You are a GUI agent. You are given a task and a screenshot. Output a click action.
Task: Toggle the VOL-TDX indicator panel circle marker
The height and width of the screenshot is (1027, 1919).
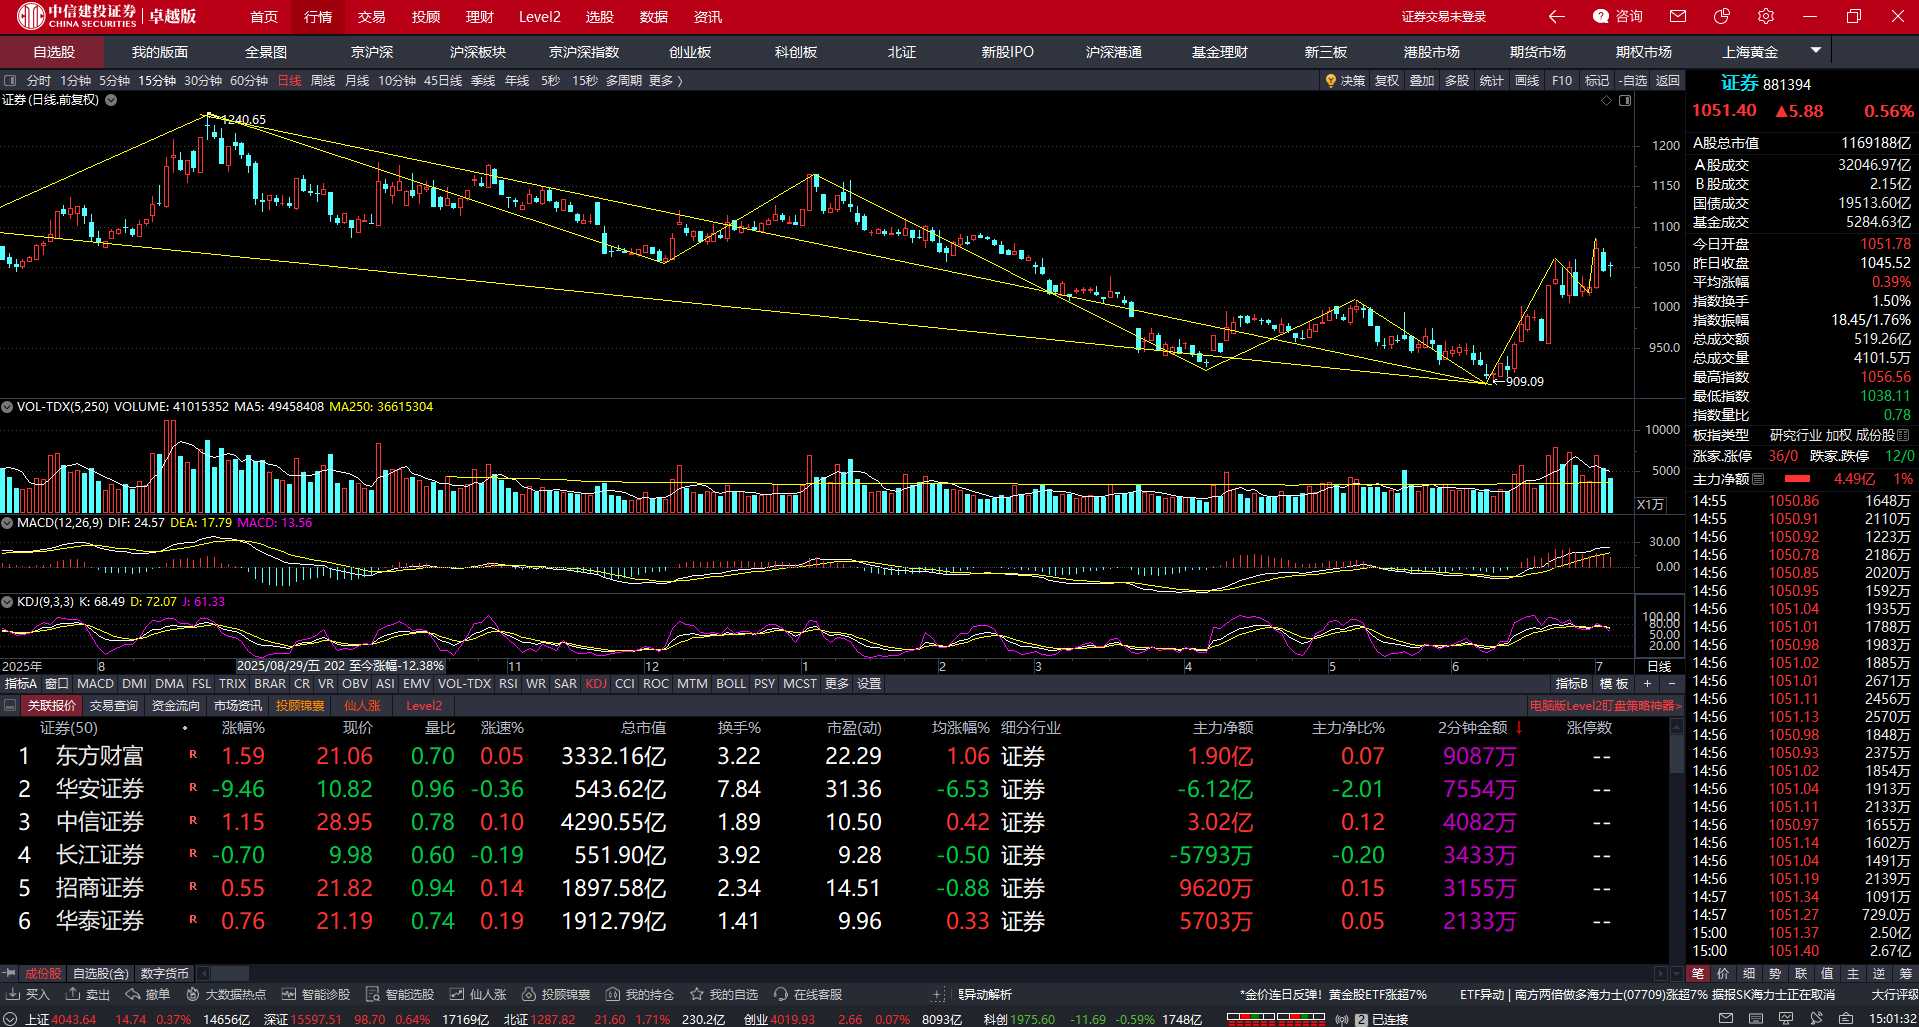tap(7, 407)
